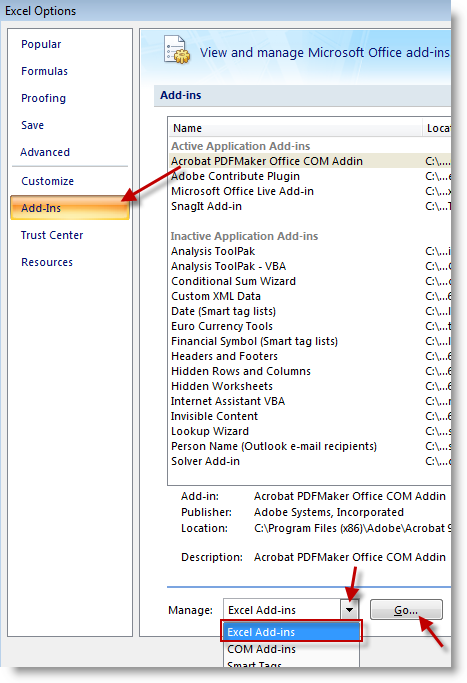This screenshot has height=683, width=467.
Task: Select the Solver Add-in row
Action: [310, 462]
